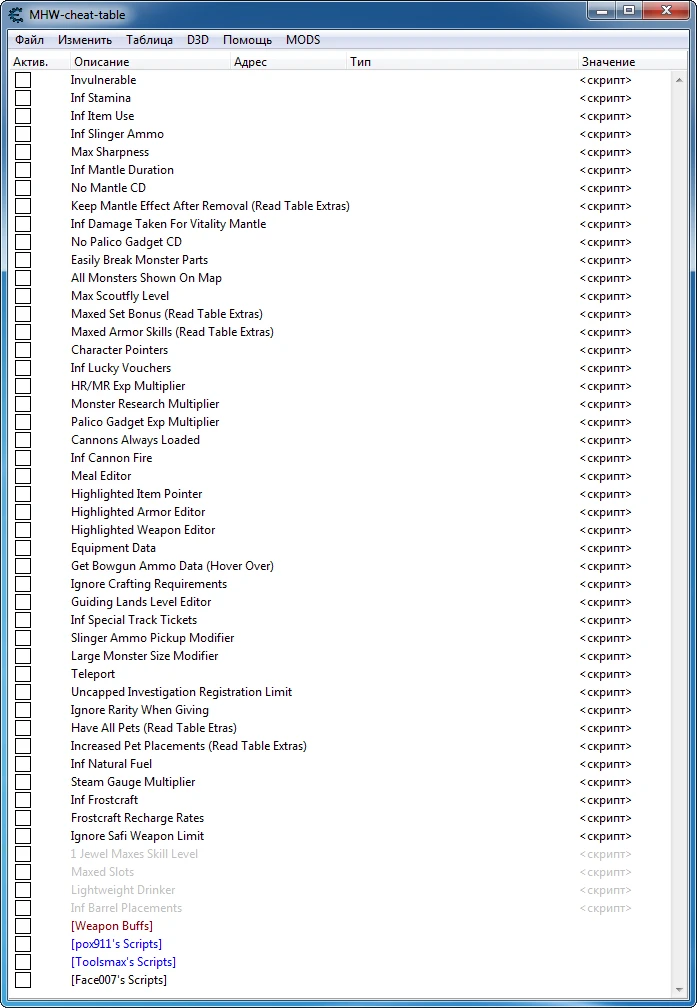Select the Inf Cannon Fire row
The width and height of the screenshot is (697, 1008).
pyautogui.click(x=111, y=458)
